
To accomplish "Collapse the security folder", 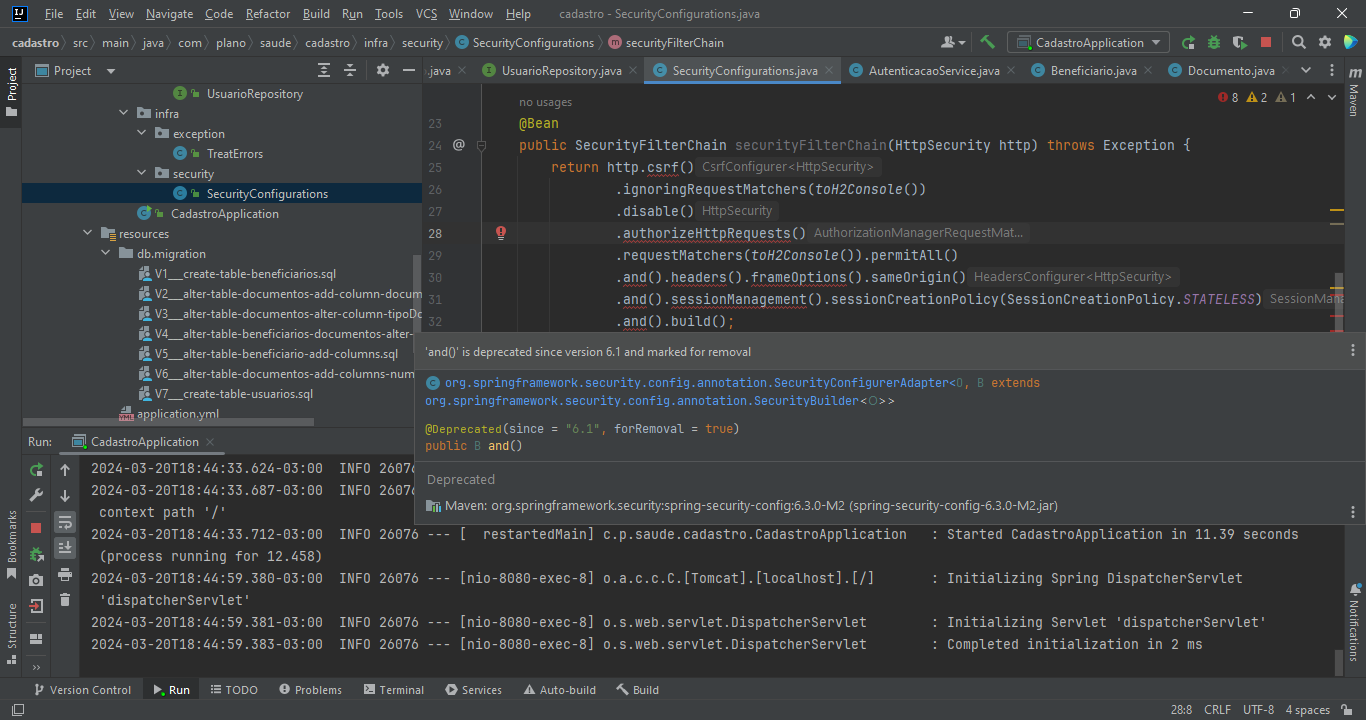I will [142, 174].
